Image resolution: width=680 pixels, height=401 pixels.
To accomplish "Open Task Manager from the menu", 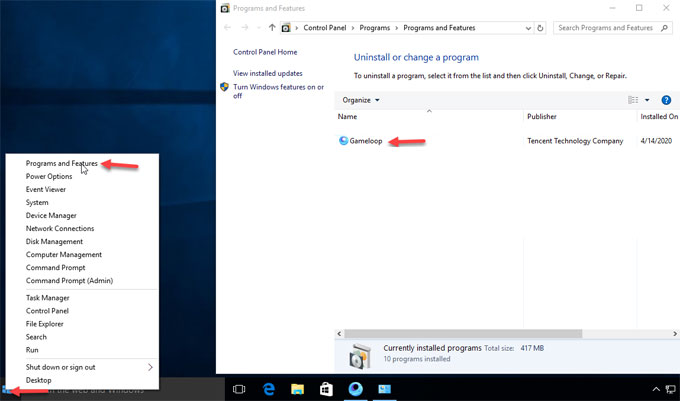I will tap(47, 298).
